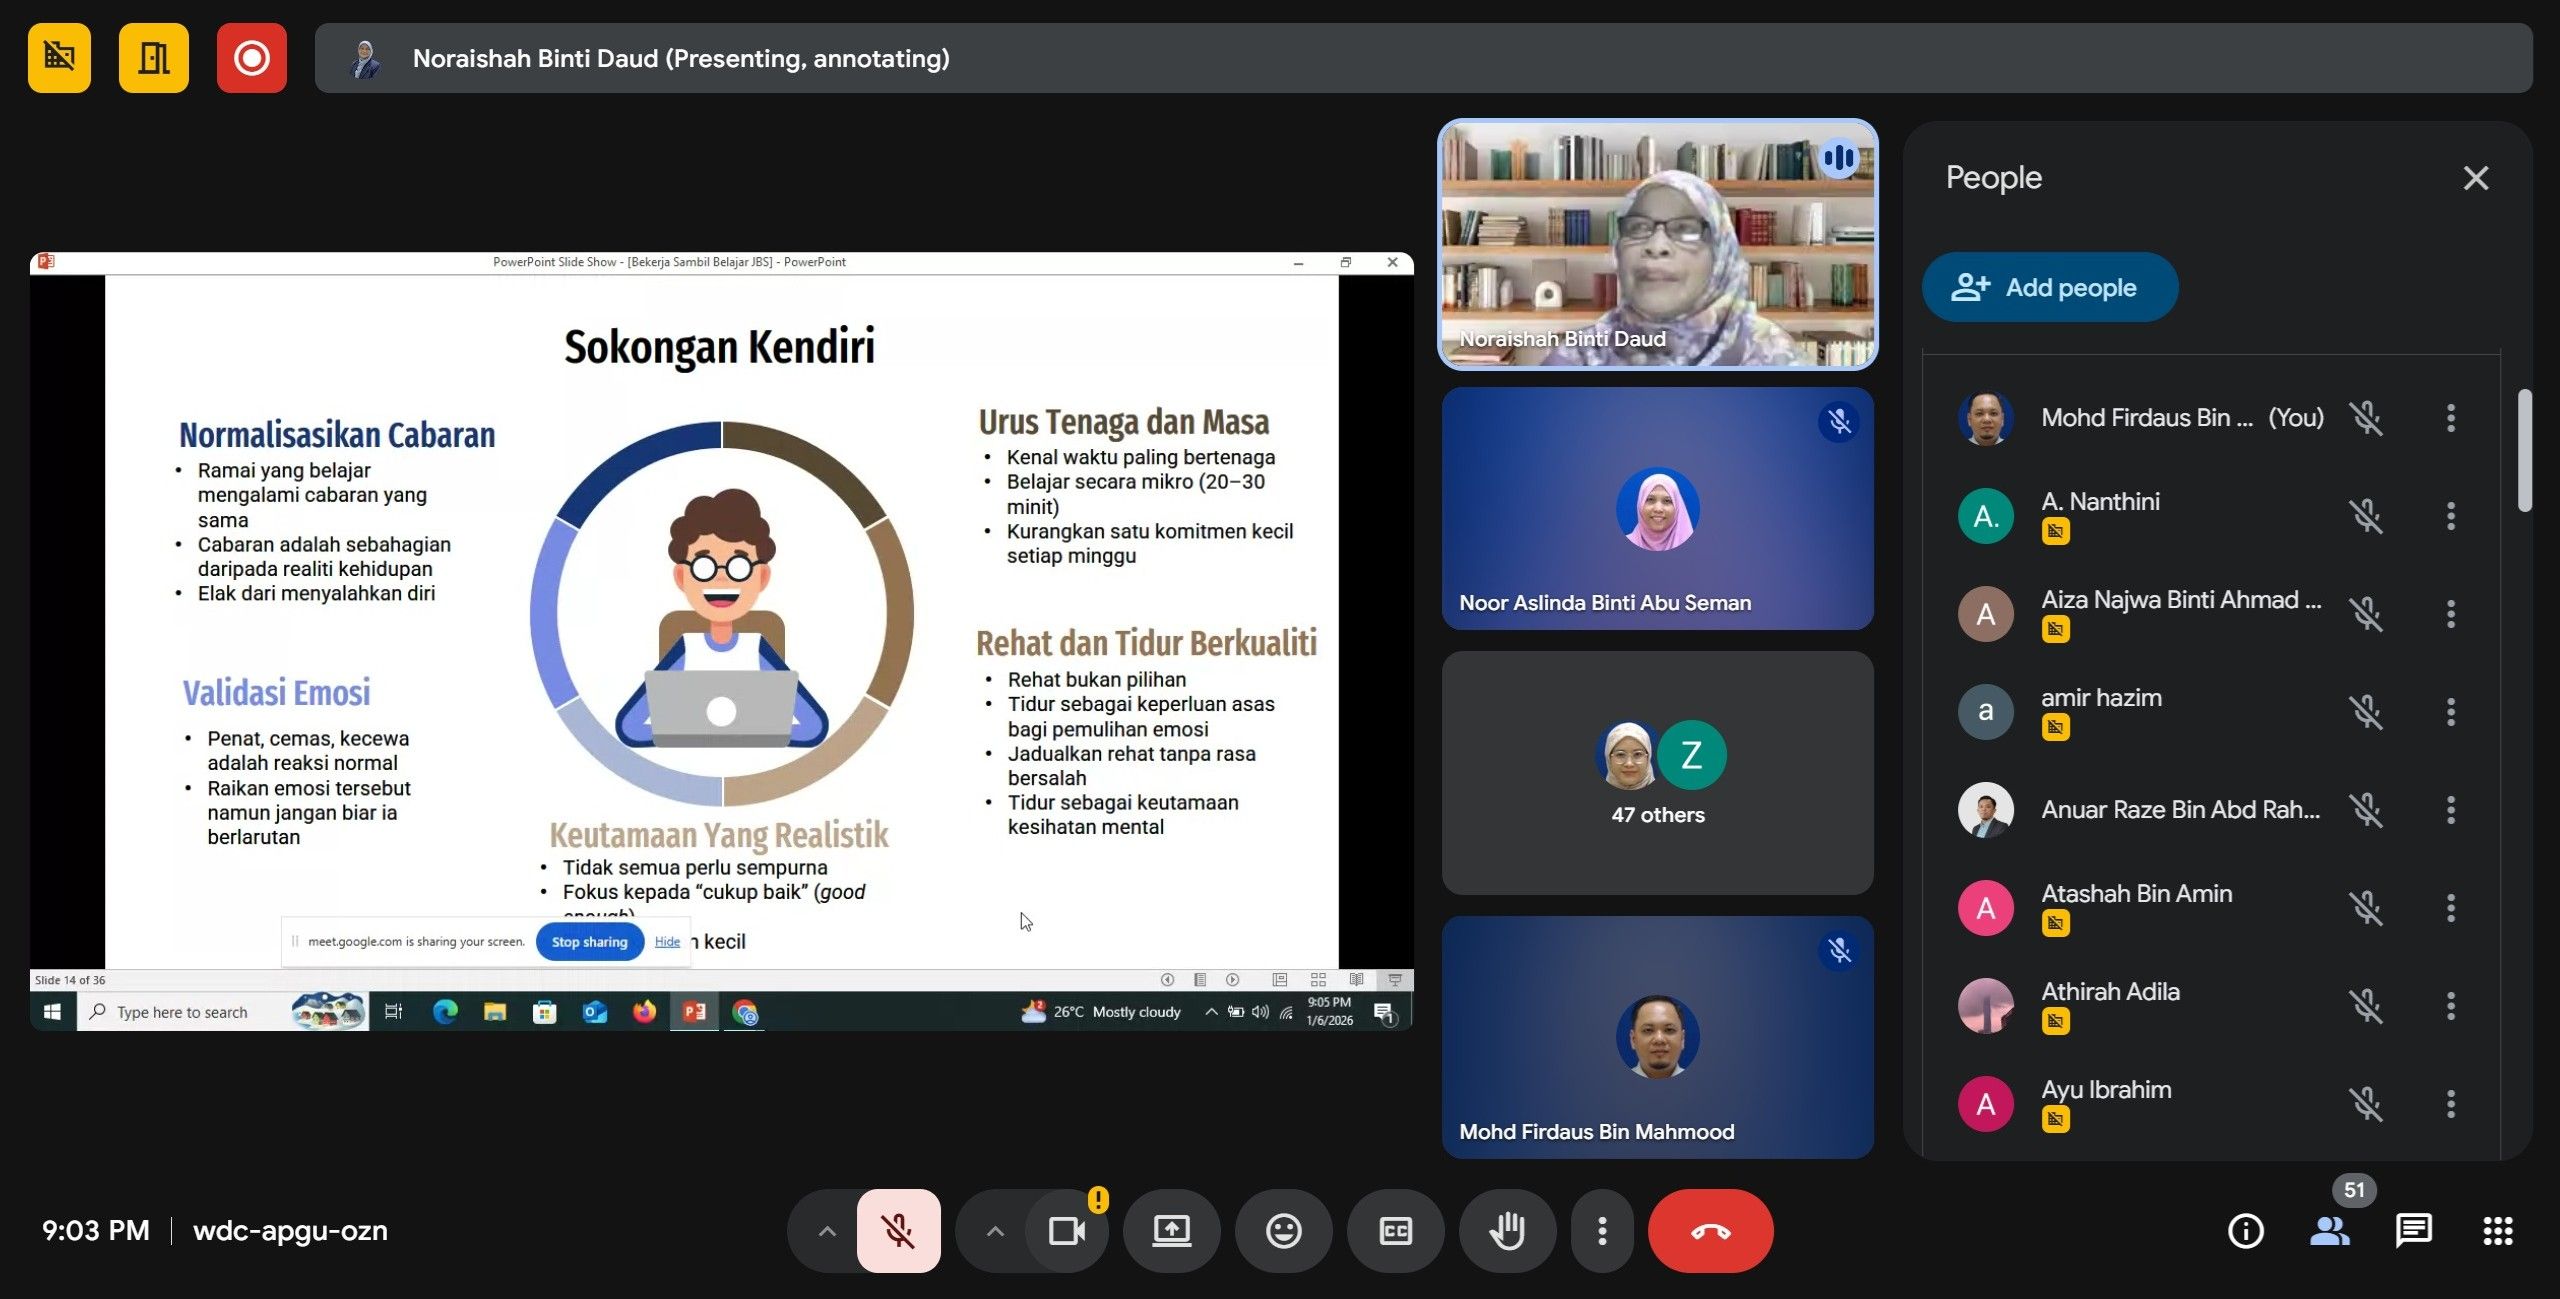Viewport: 2560px width, 1299px height.
Task: Click the red recording indicator button
Action: click(251, 58)
